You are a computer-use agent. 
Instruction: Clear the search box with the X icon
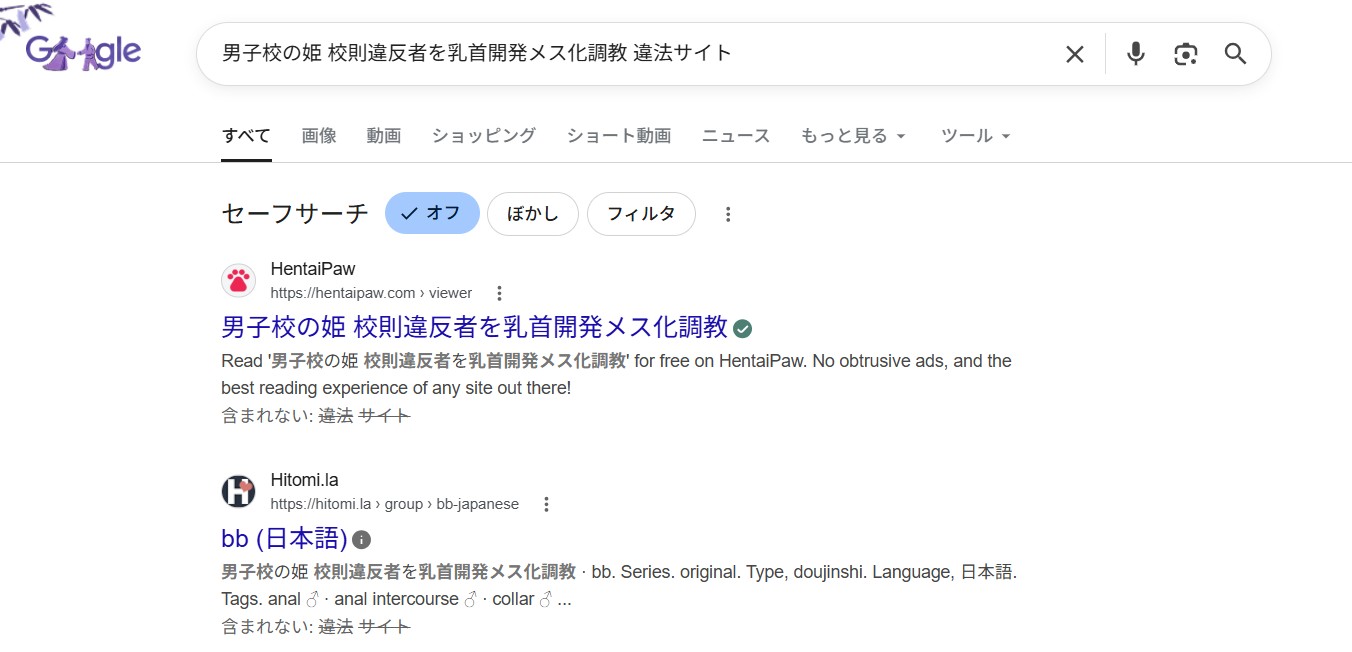pyautogui.click(x=1075, y=54)
